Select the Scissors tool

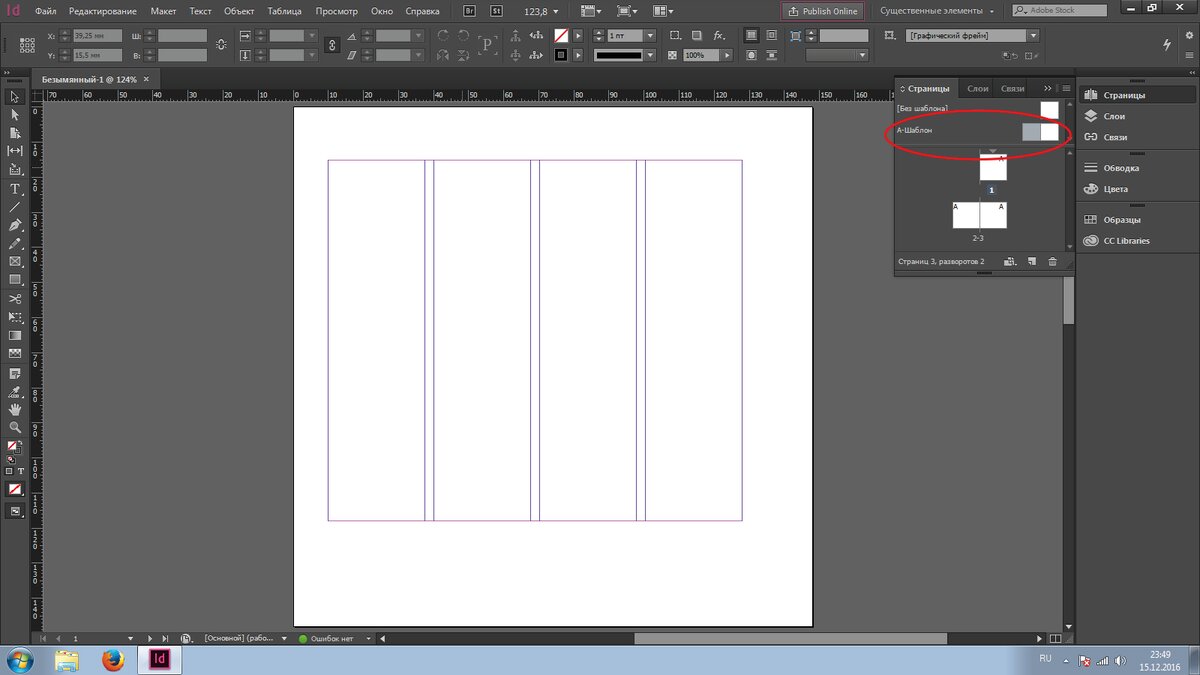point(15,299)
